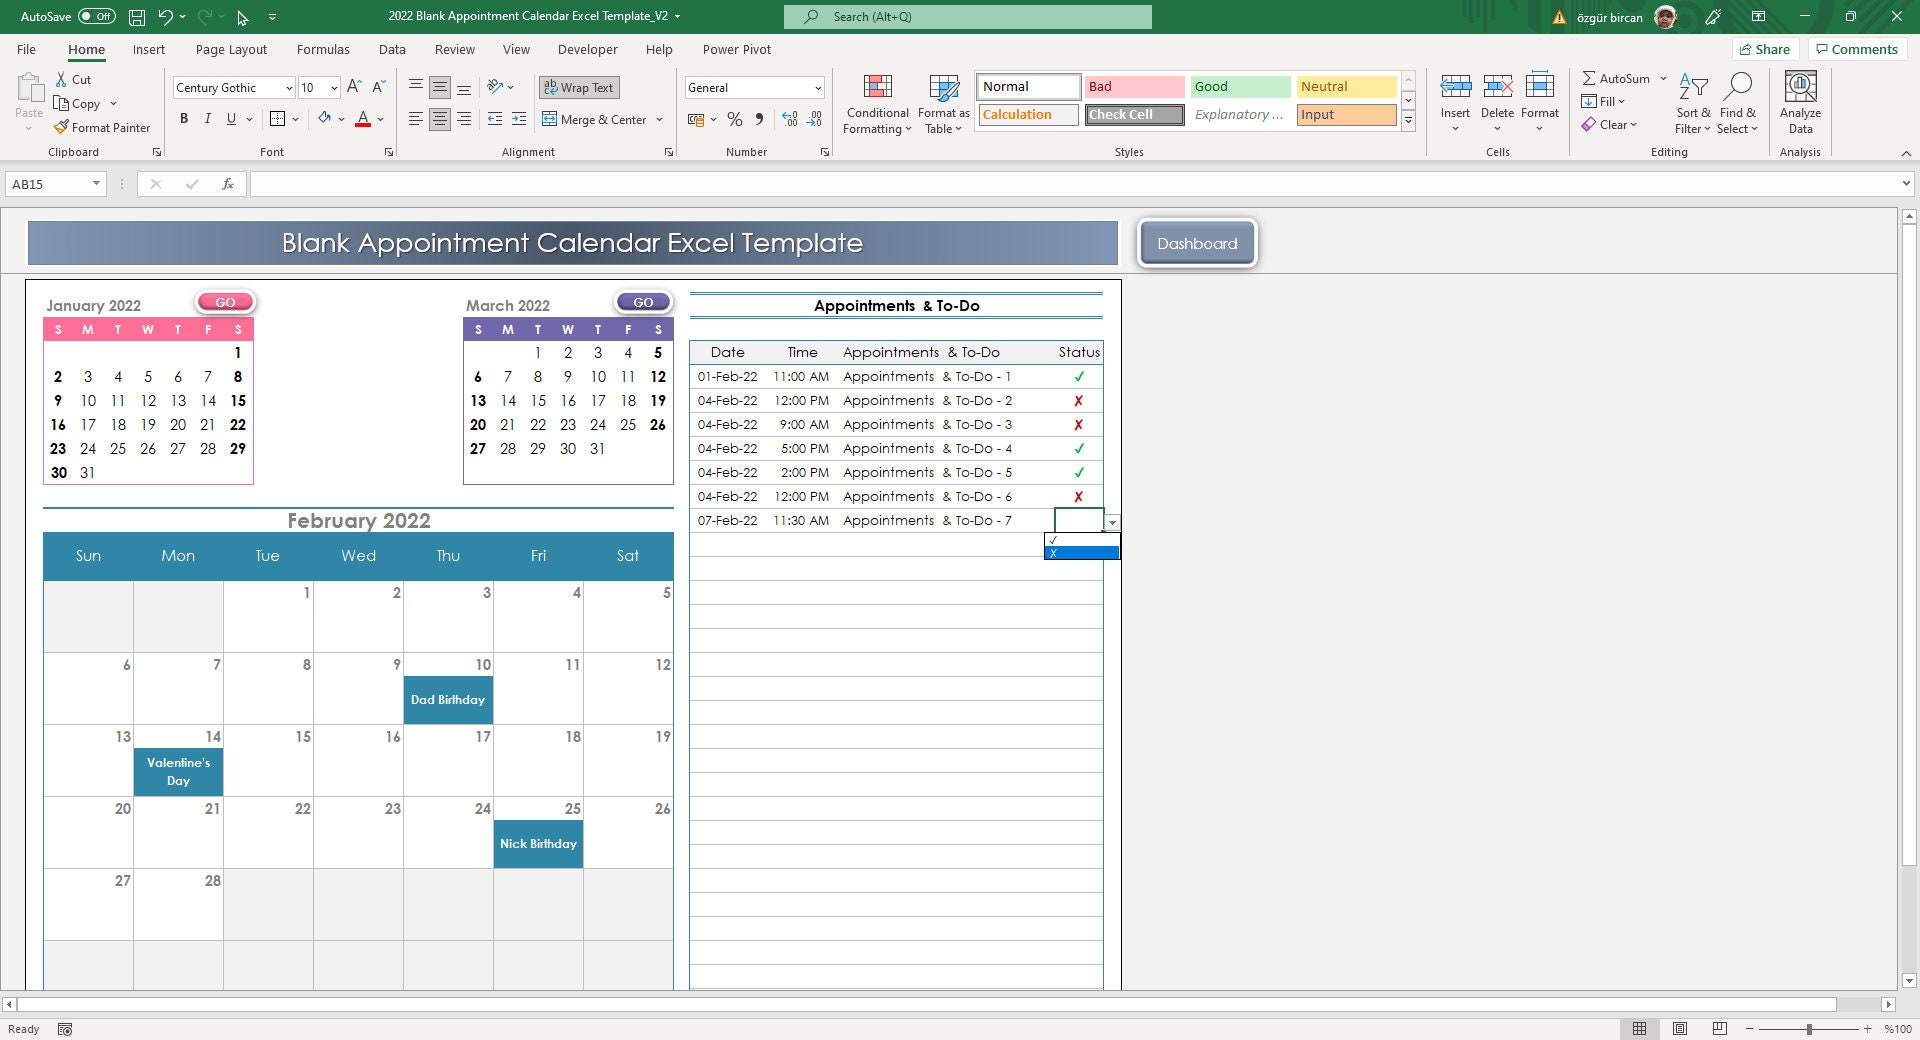Open the font name dropdown

click(287, 88)
